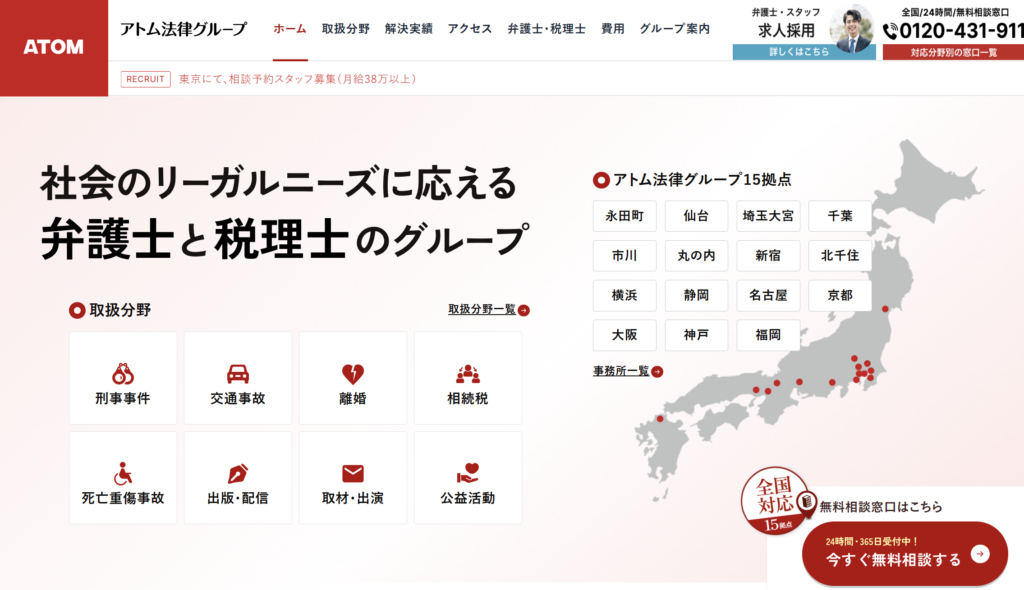Viewport: 1024px width, 590px height.
Task: Click the hand-heart icon for 公益活動
Action: coord(468,473)
